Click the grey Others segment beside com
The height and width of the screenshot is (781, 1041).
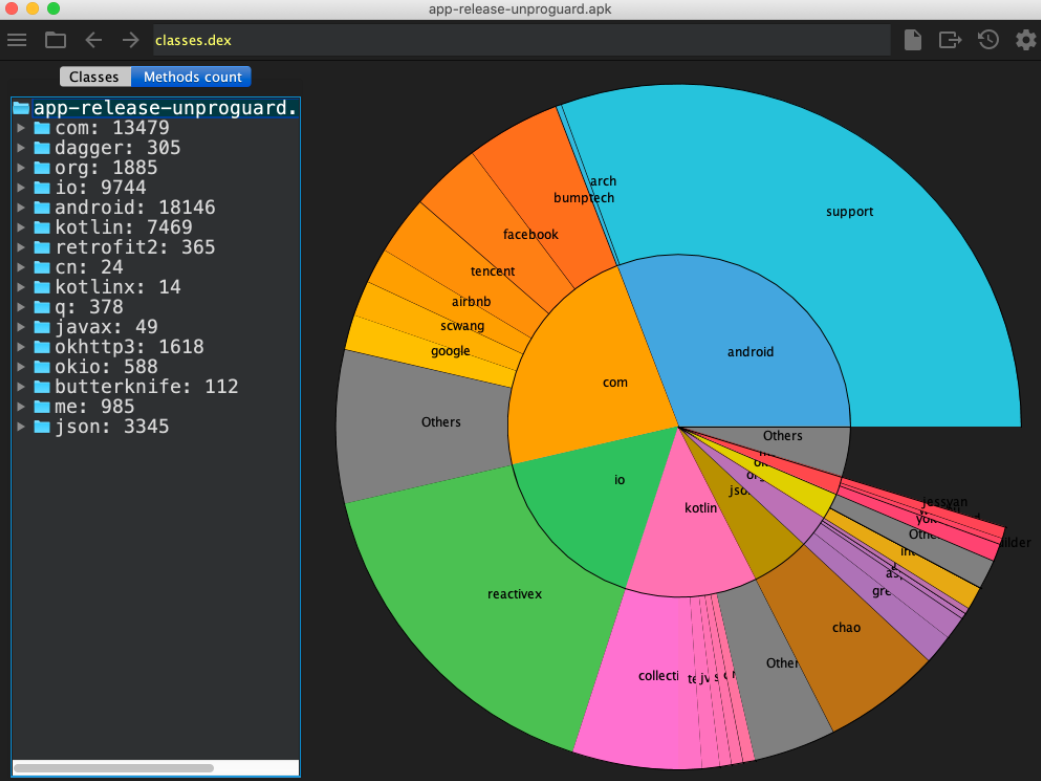(440, 422)
